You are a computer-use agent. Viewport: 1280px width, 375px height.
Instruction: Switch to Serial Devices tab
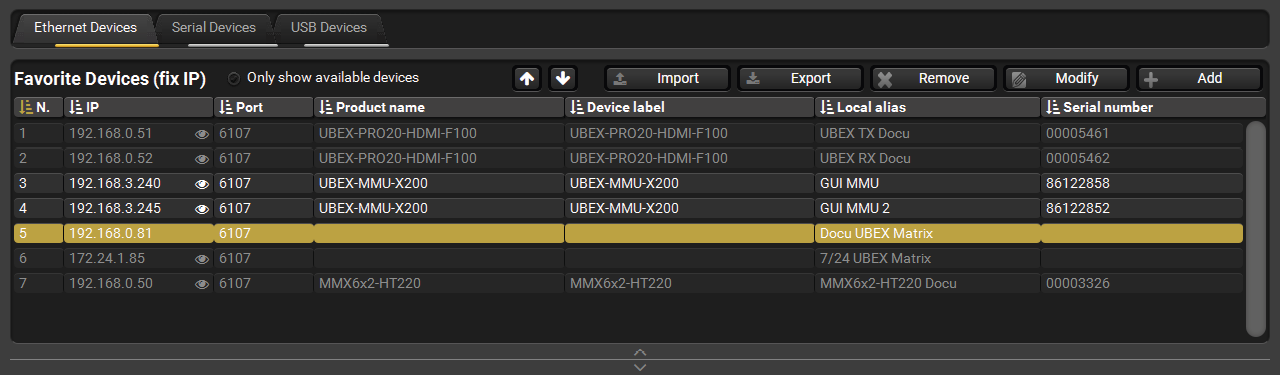pyautogui.click(x=214, y=28)
